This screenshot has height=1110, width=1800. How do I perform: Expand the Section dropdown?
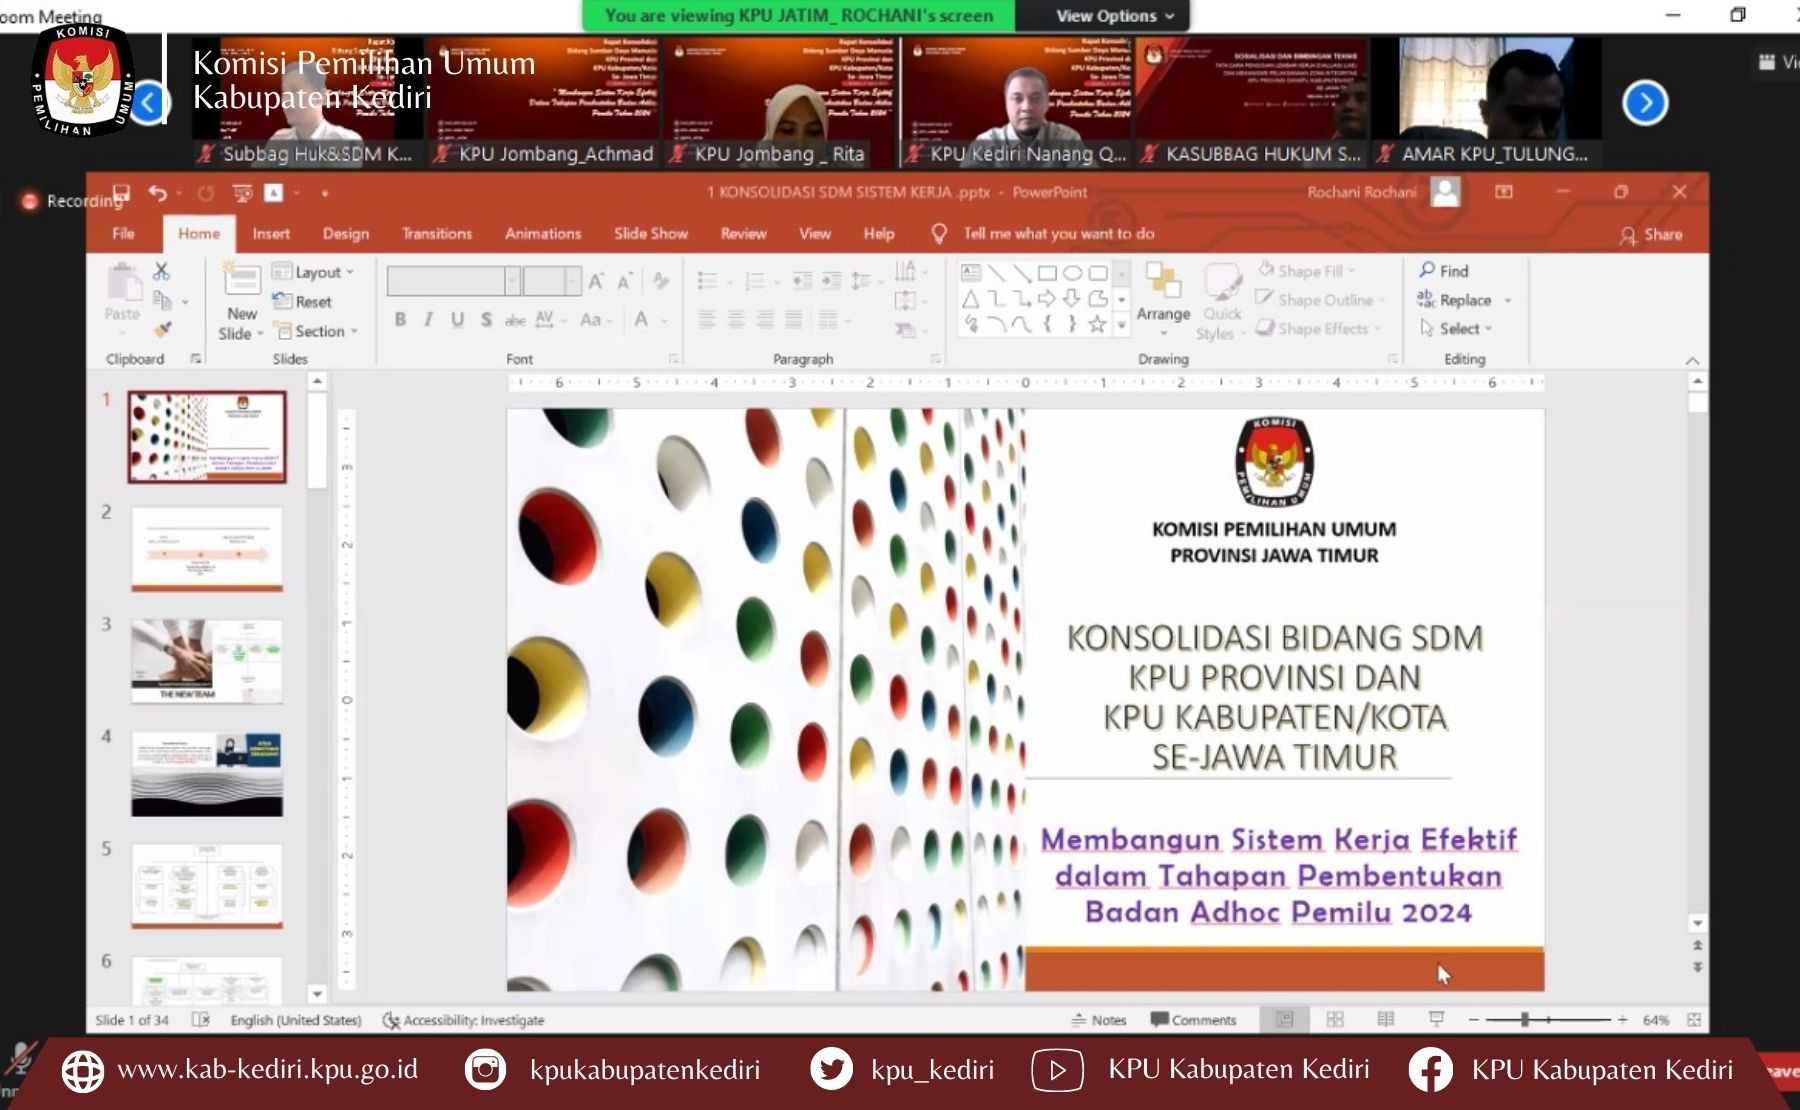pyautogui.click(x=317, y=331)
